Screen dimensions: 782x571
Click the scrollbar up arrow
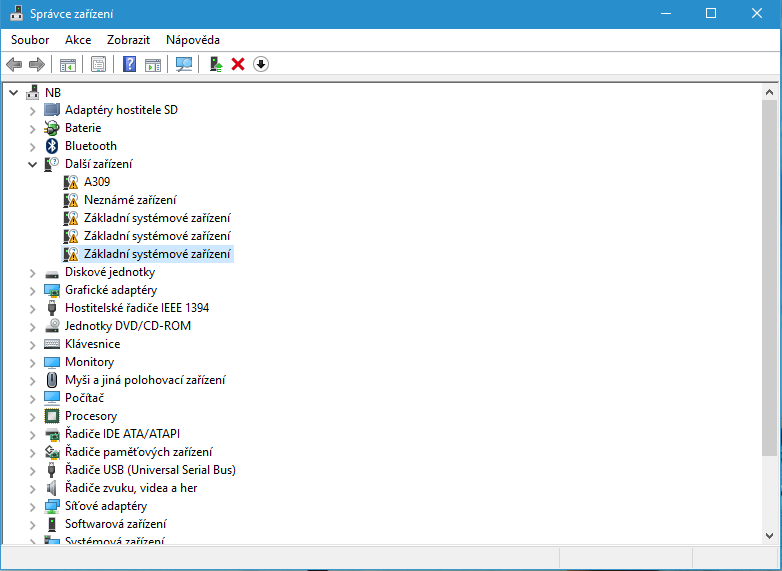point(769,92)
